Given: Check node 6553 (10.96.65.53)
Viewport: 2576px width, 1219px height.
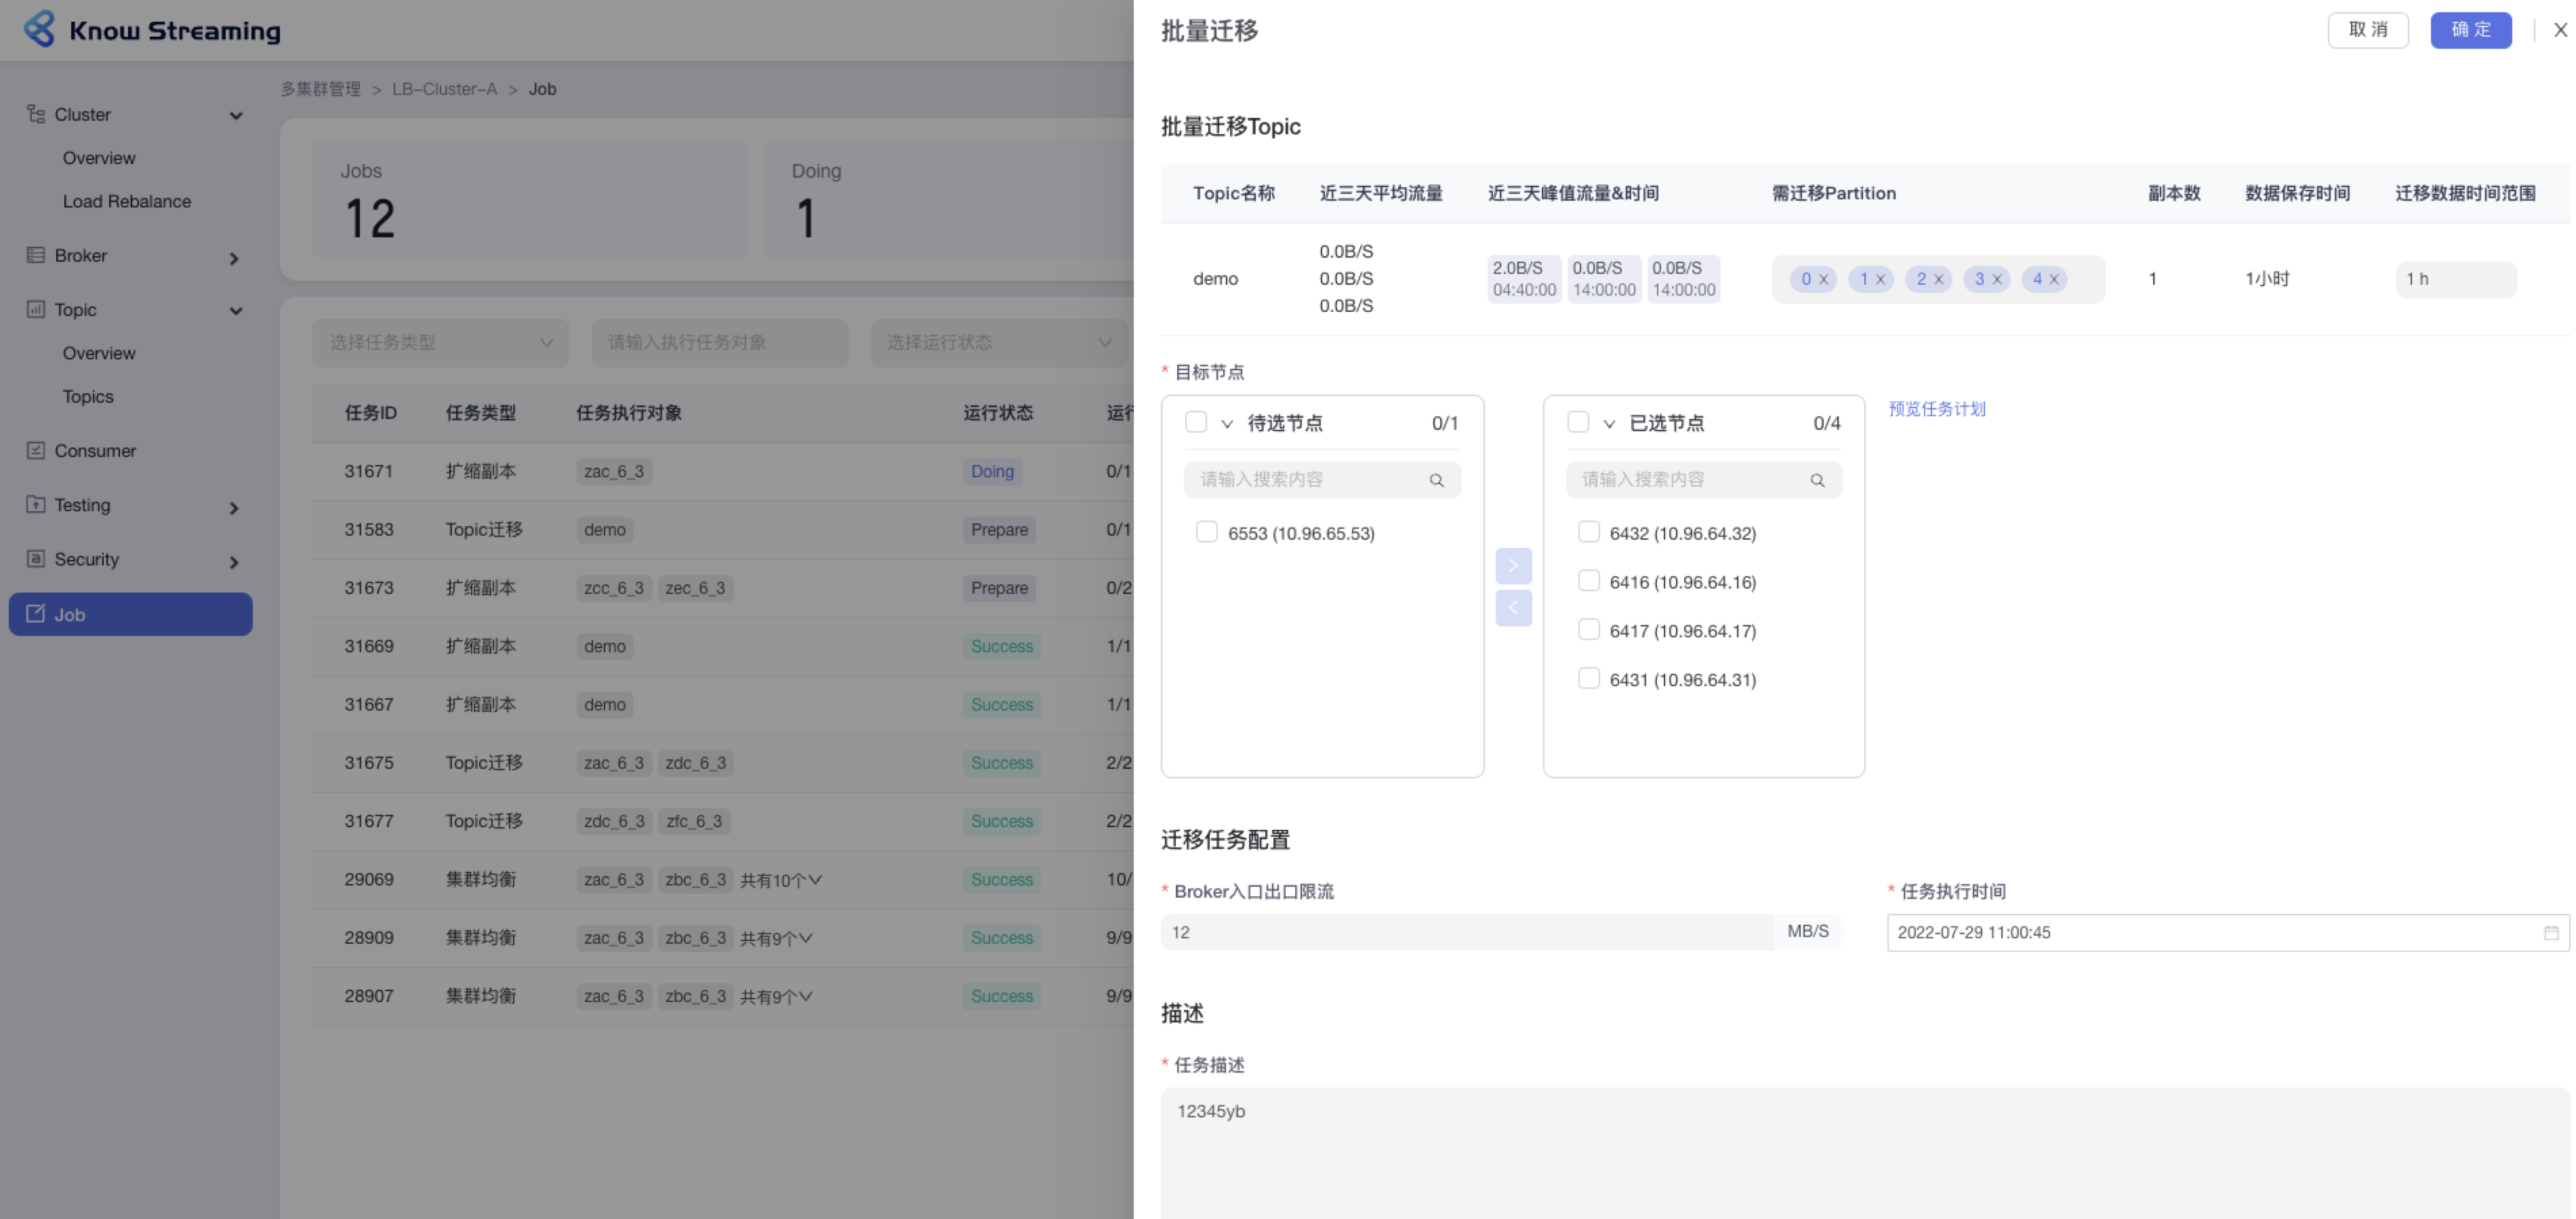Looking at the screenshot, I should tap(1207, 532).
